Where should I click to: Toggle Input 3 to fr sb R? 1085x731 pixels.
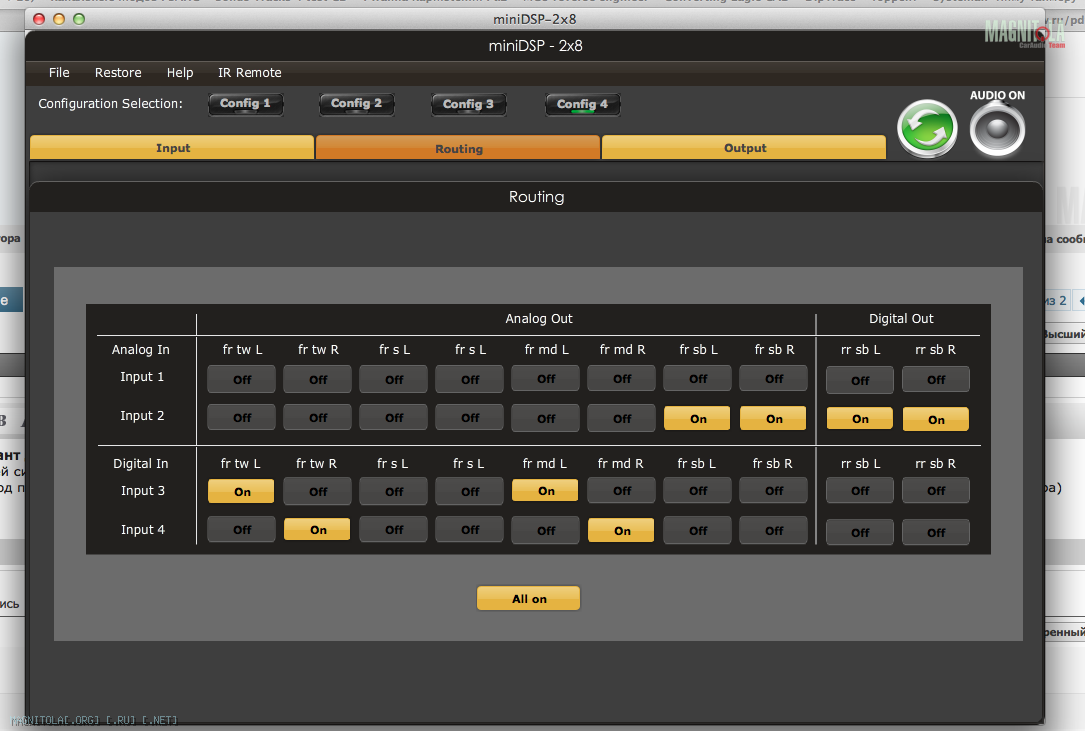pos(774,491)
